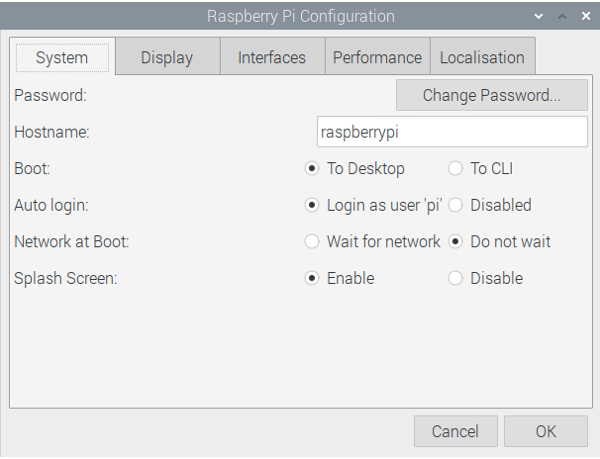Click the Boot: label
The image size is (600, 459).
tap(32, 169)
